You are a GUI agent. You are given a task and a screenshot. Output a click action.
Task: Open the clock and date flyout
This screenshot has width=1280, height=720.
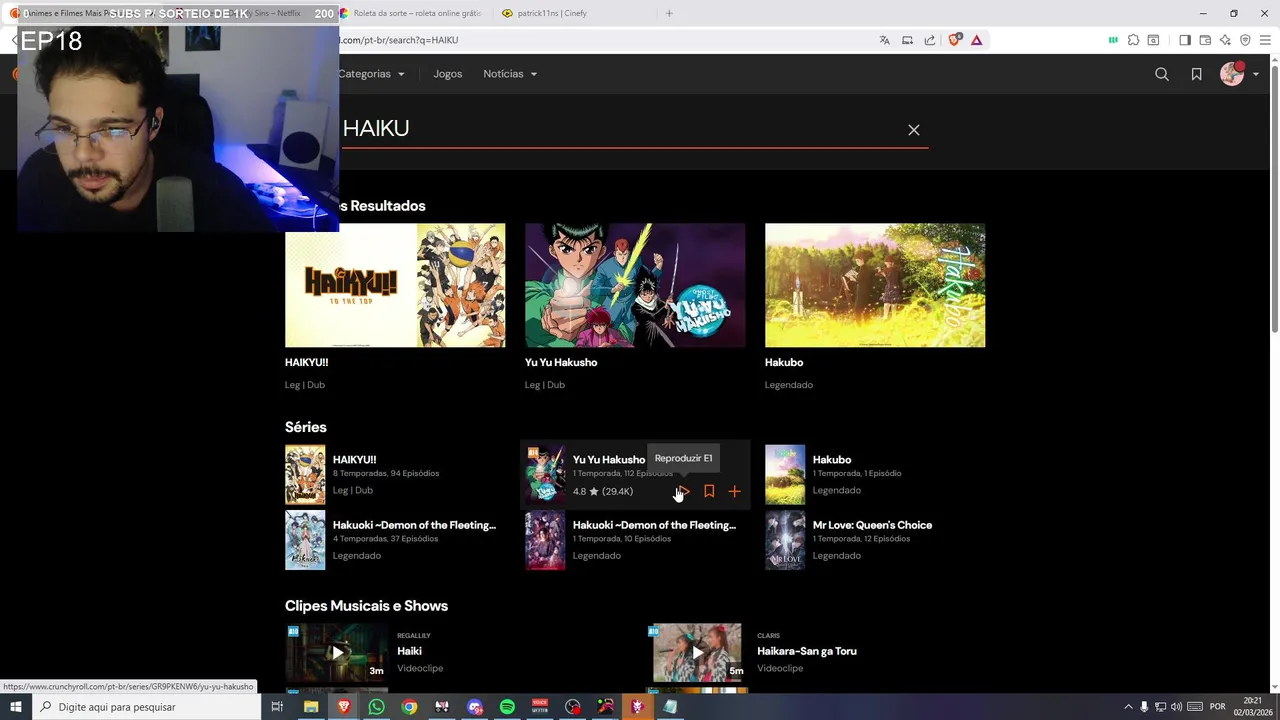pyautogui.click(x=1253, y=707)
